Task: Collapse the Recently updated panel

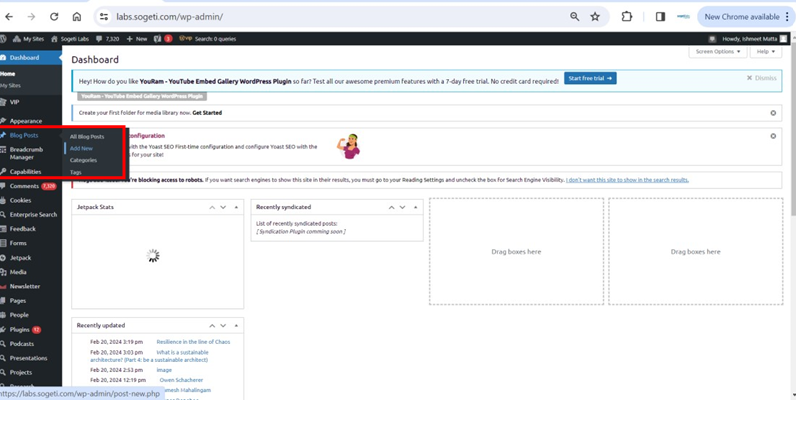Action: tap(236, 325)
